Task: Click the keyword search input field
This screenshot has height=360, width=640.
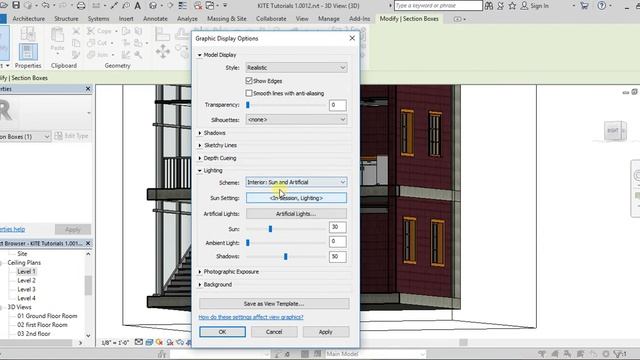Action: [x=438, y=6]
